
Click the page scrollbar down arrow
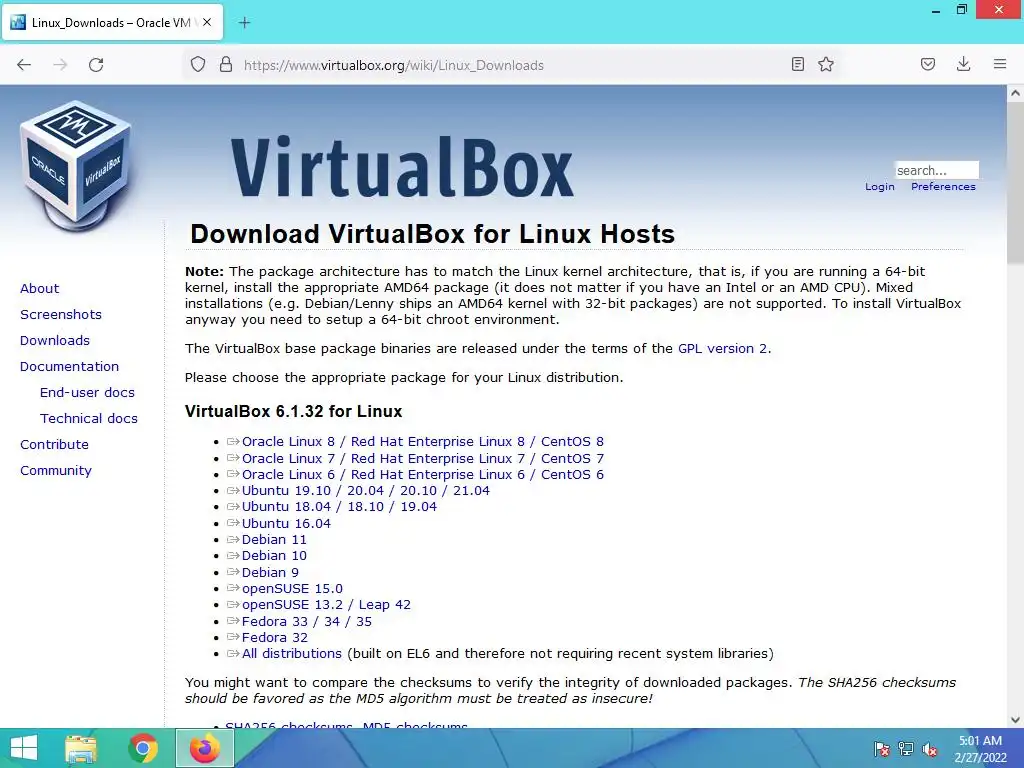1015,720
